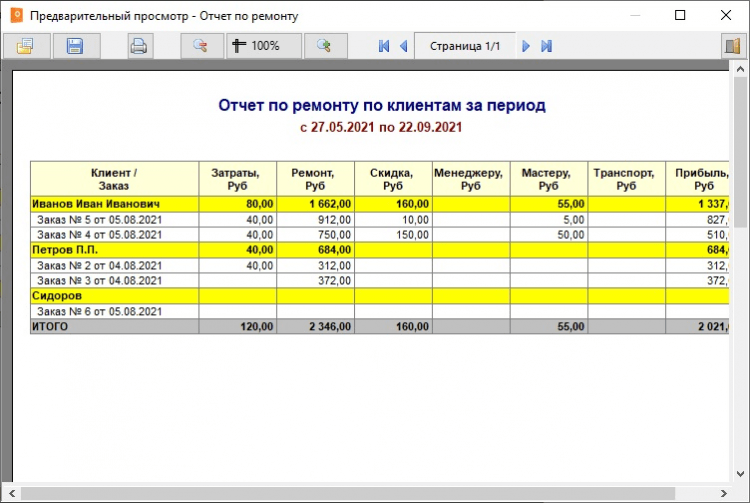Go to the previous page arrow

404,46
